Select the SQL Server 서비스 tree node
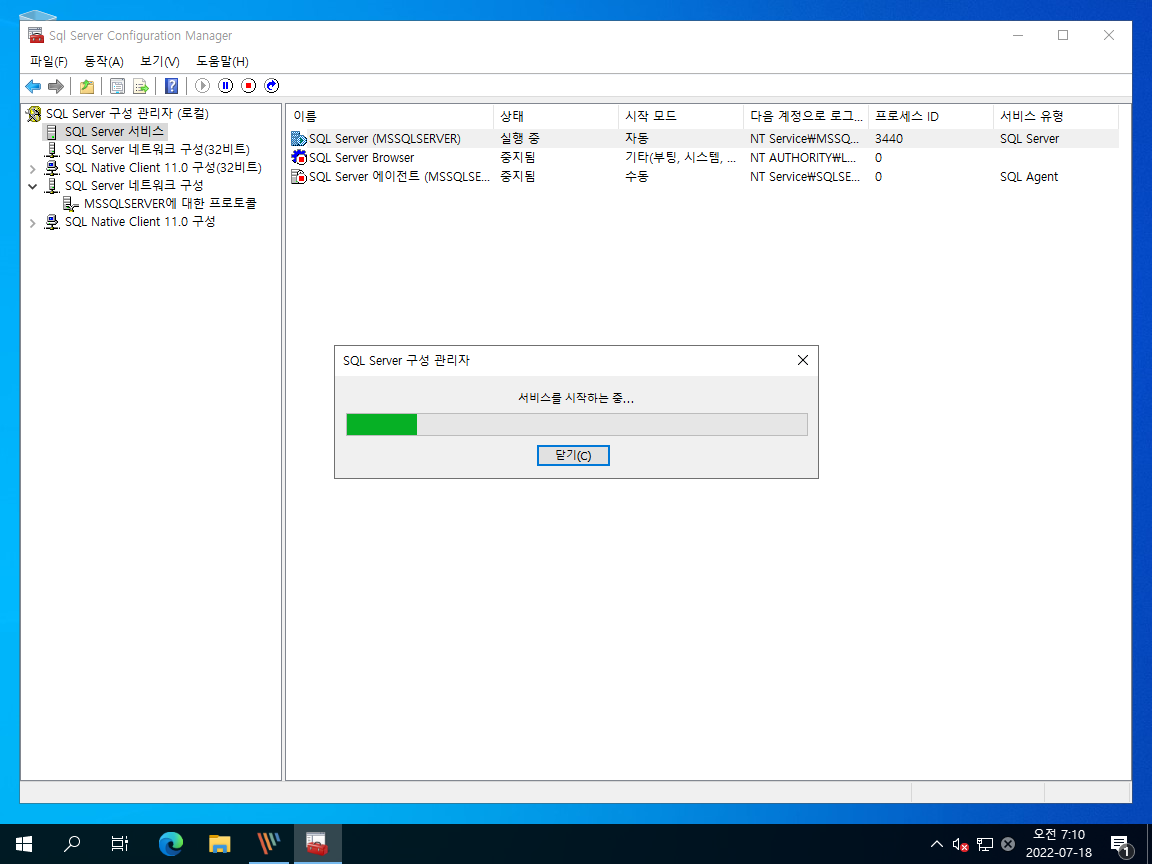This screenshot has width=1152, height=864. (x=114, y=132)
